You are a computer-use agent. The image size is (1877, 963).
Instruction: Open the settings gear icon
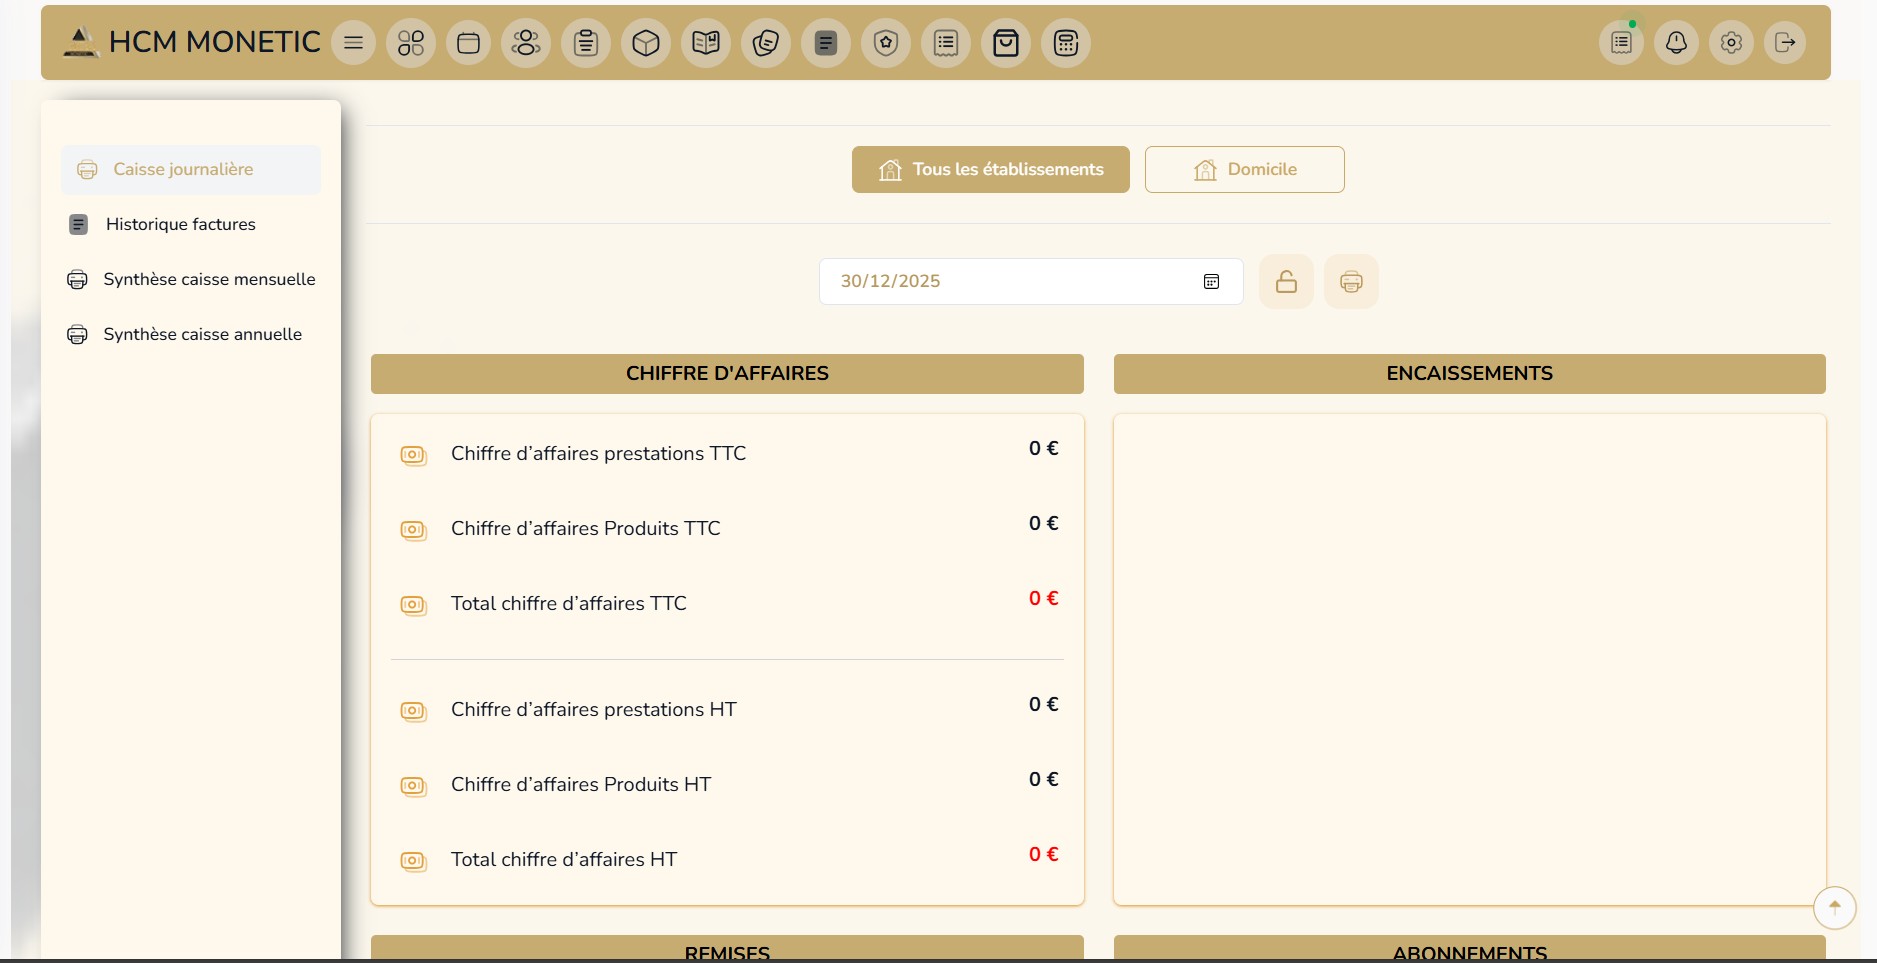[x=1731, y=43]
